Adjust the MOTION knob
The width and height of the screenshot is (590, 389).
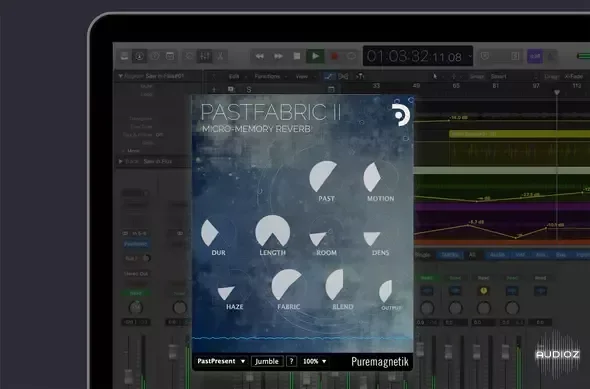click(x=380, y=177)
